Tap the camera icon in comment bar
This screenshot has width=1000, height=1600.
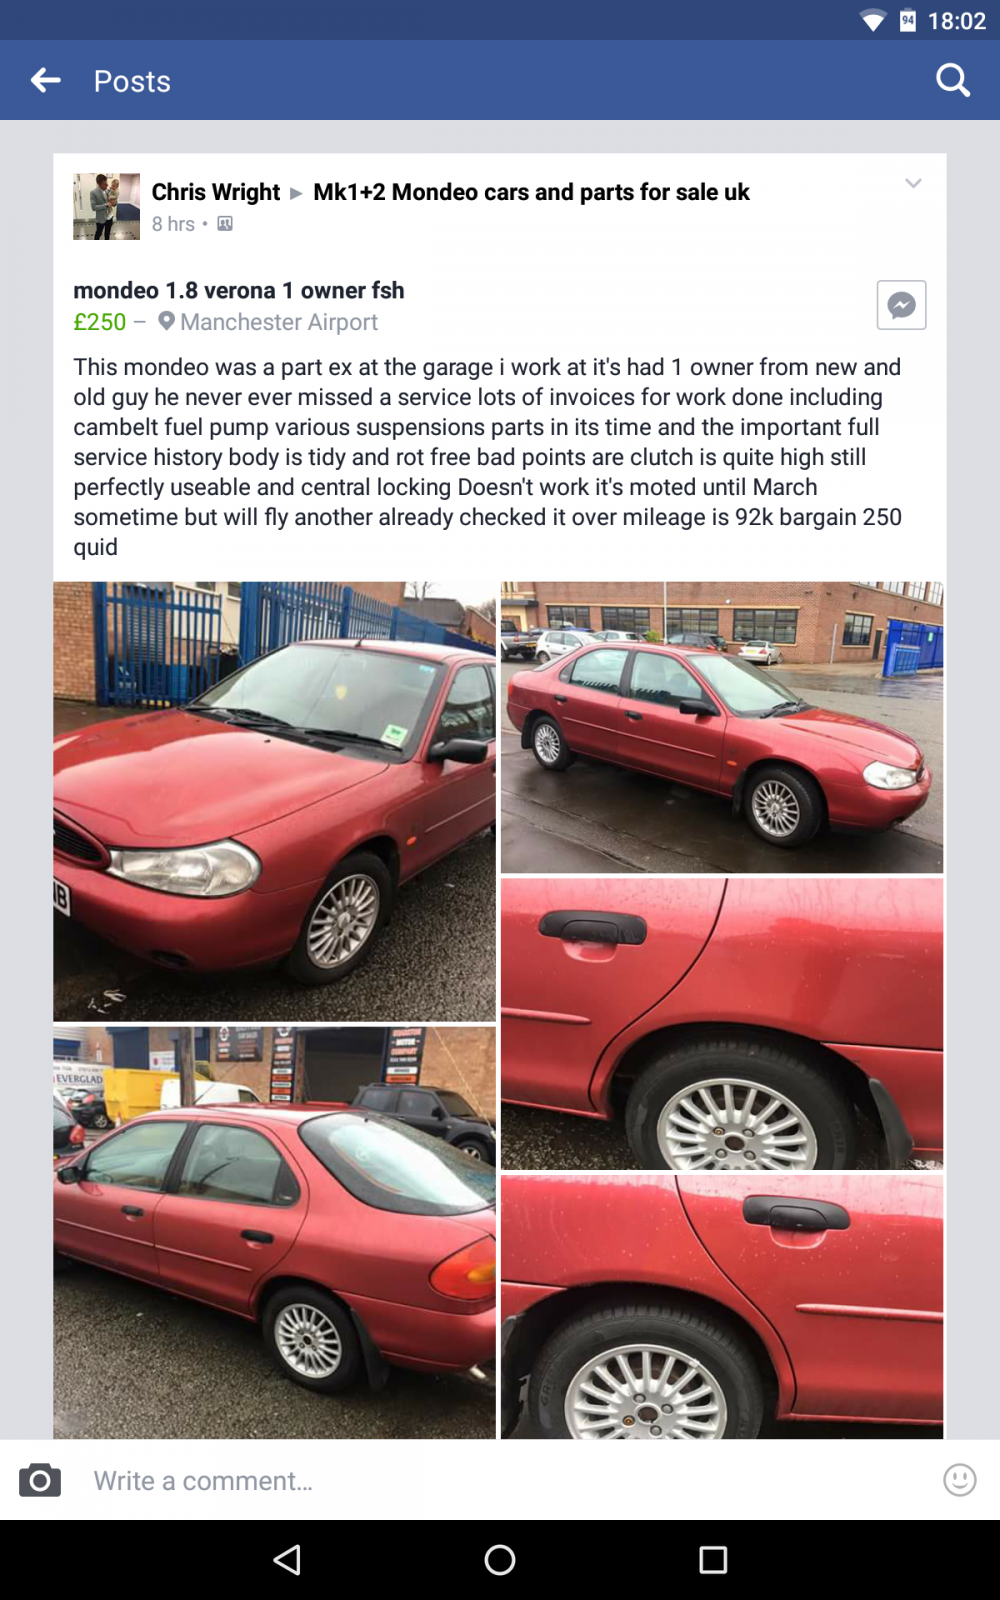point(40,1480)
